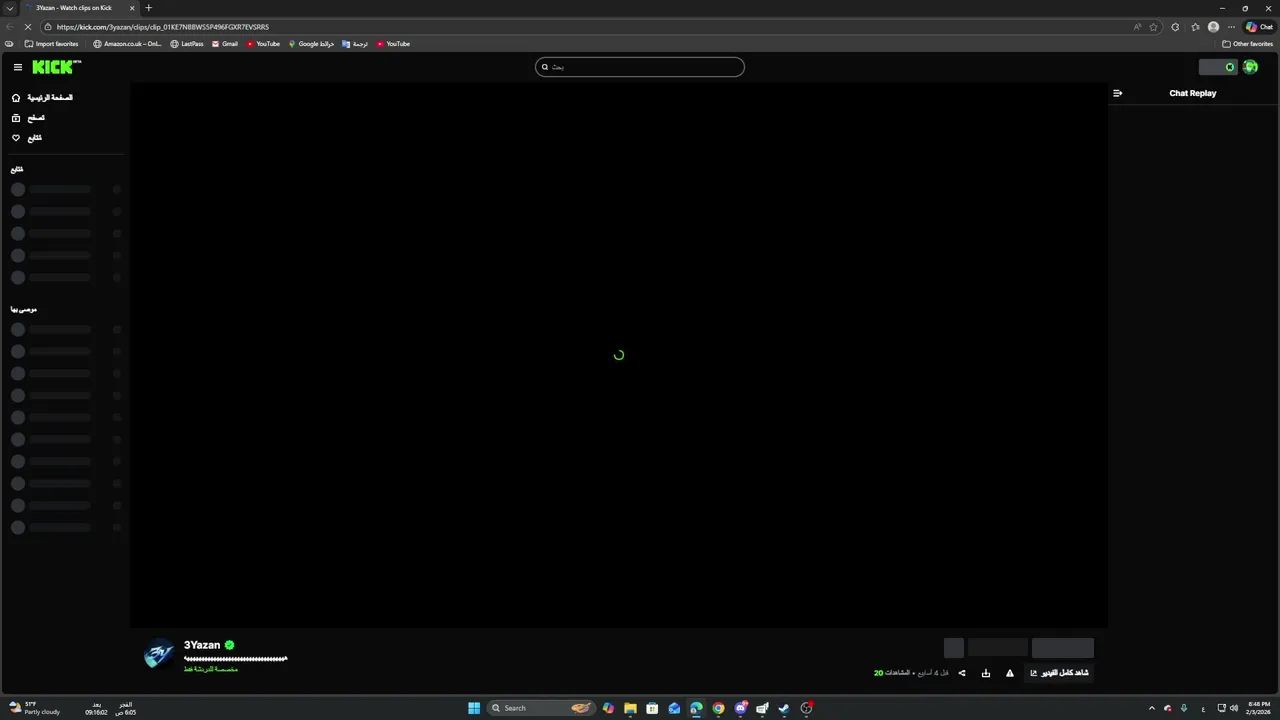1280x720 pixels.
Task: Open the browser profile icon
Action: point(1213,27)
